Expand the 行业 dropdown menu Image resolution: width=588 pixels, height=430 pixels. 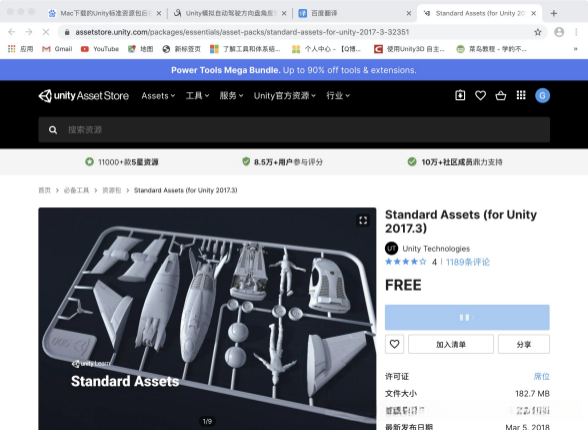coord(338,96)
